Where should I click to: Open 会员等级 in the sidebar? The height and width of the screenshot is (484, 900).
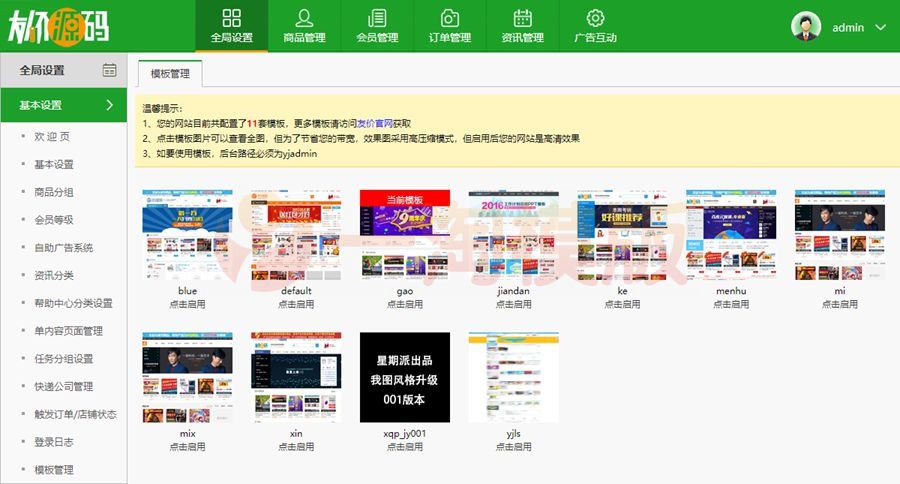pyautogui.click(x=54, y=219)
